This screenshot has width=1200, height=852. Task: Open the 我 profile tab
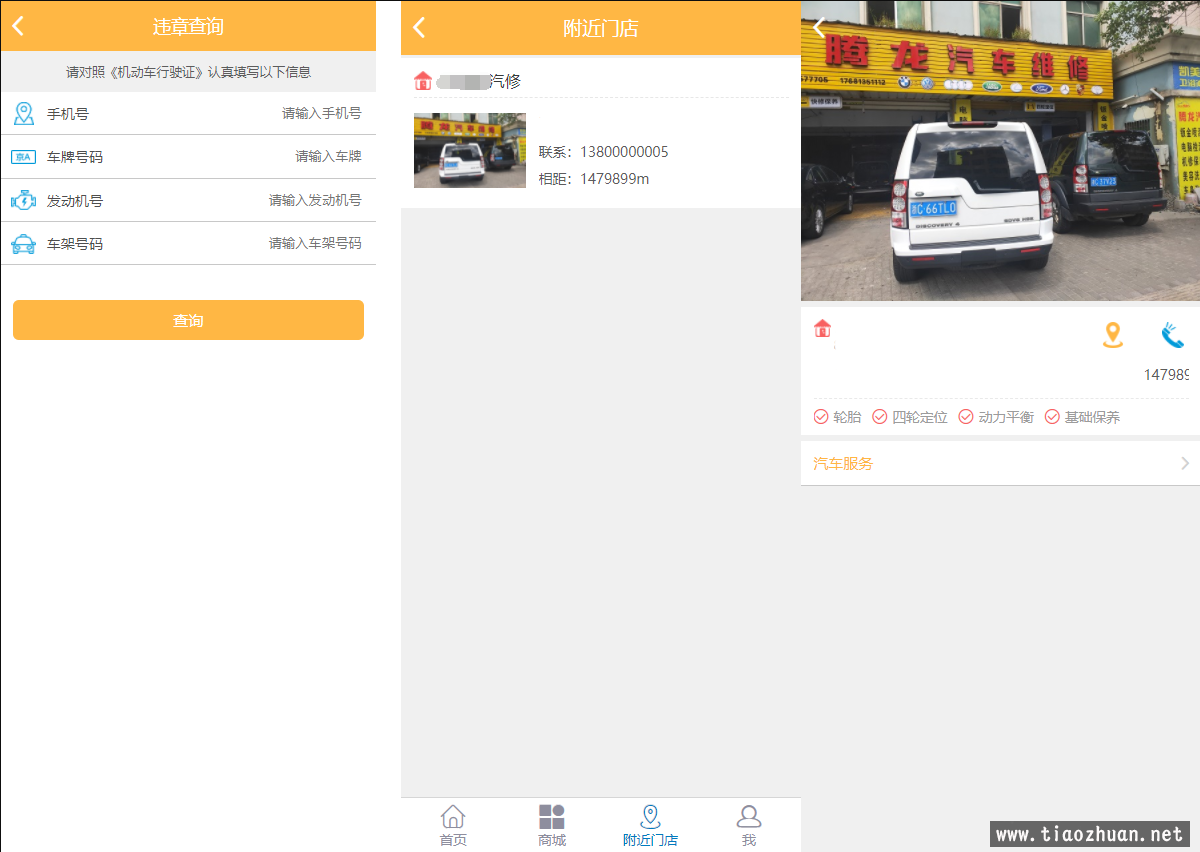tap(749, 825)
